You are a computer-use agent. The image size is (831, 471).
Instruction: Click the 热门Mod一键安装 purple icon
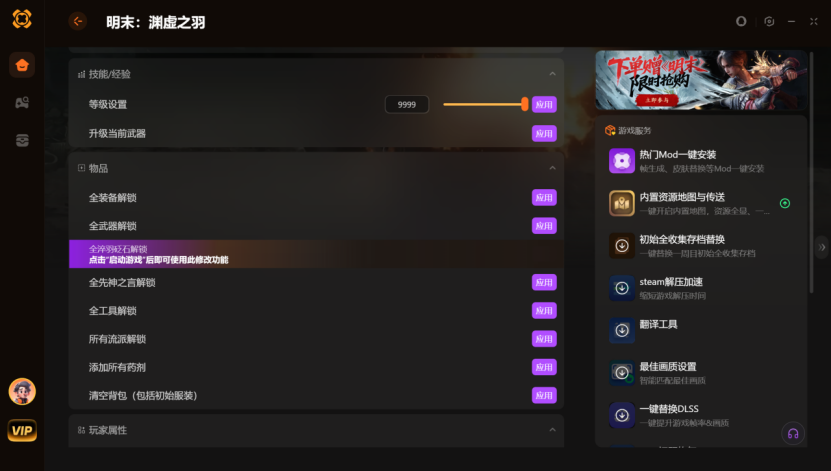[622, 161]
